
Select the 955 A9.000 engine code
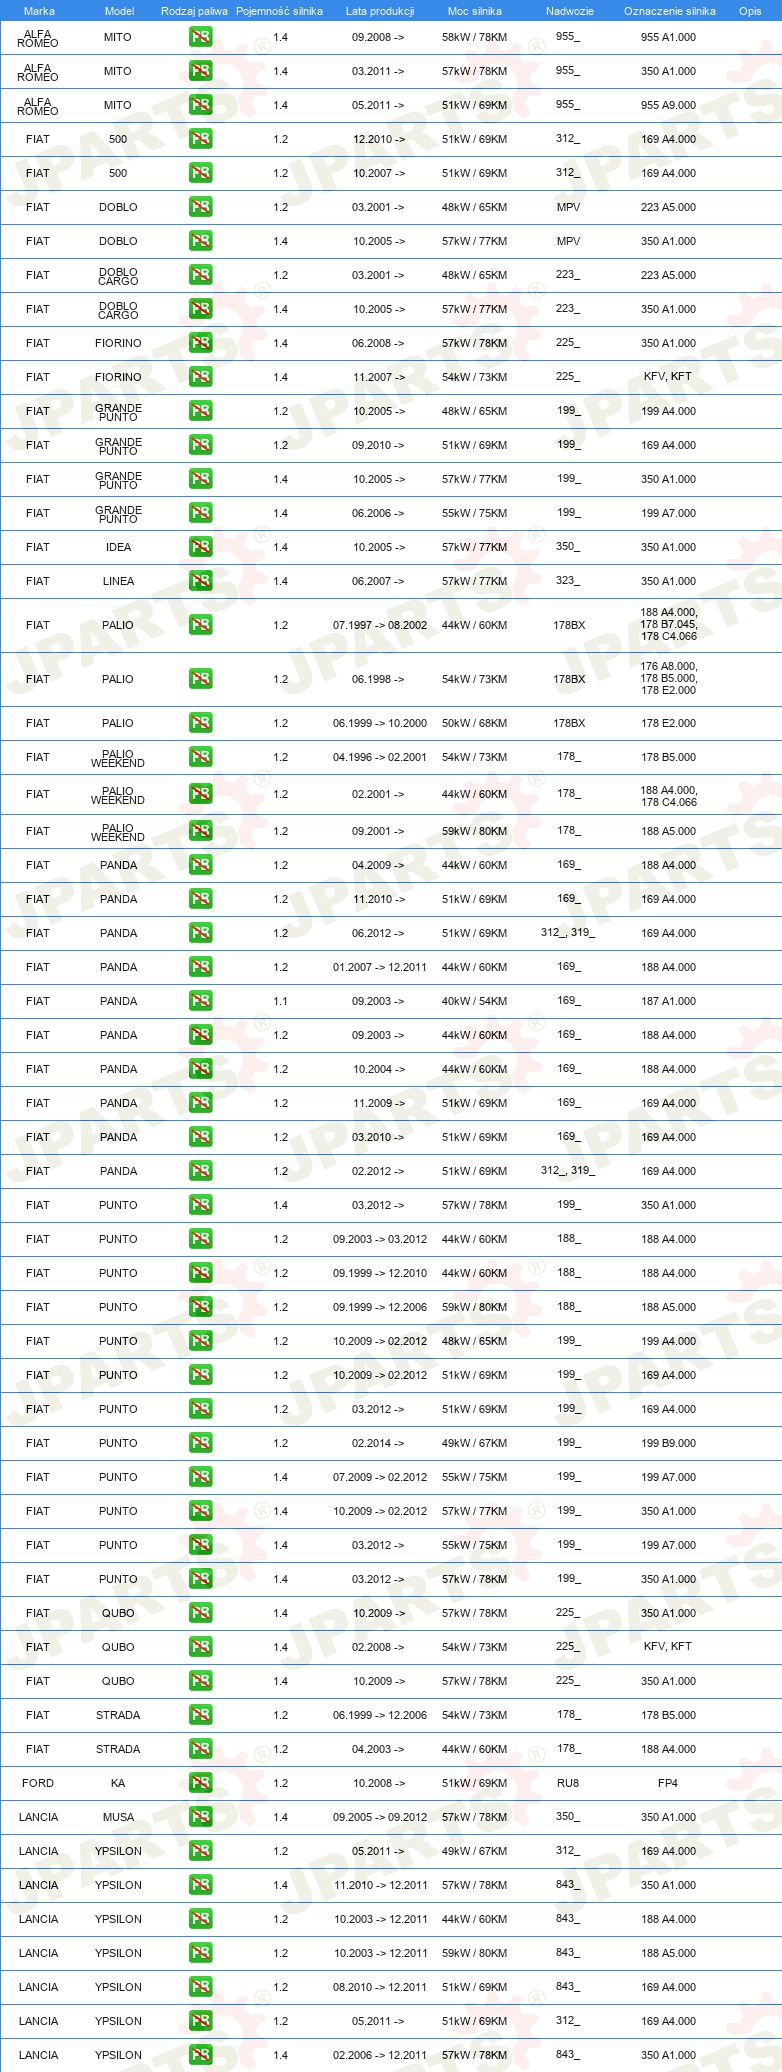coord(669,105)
